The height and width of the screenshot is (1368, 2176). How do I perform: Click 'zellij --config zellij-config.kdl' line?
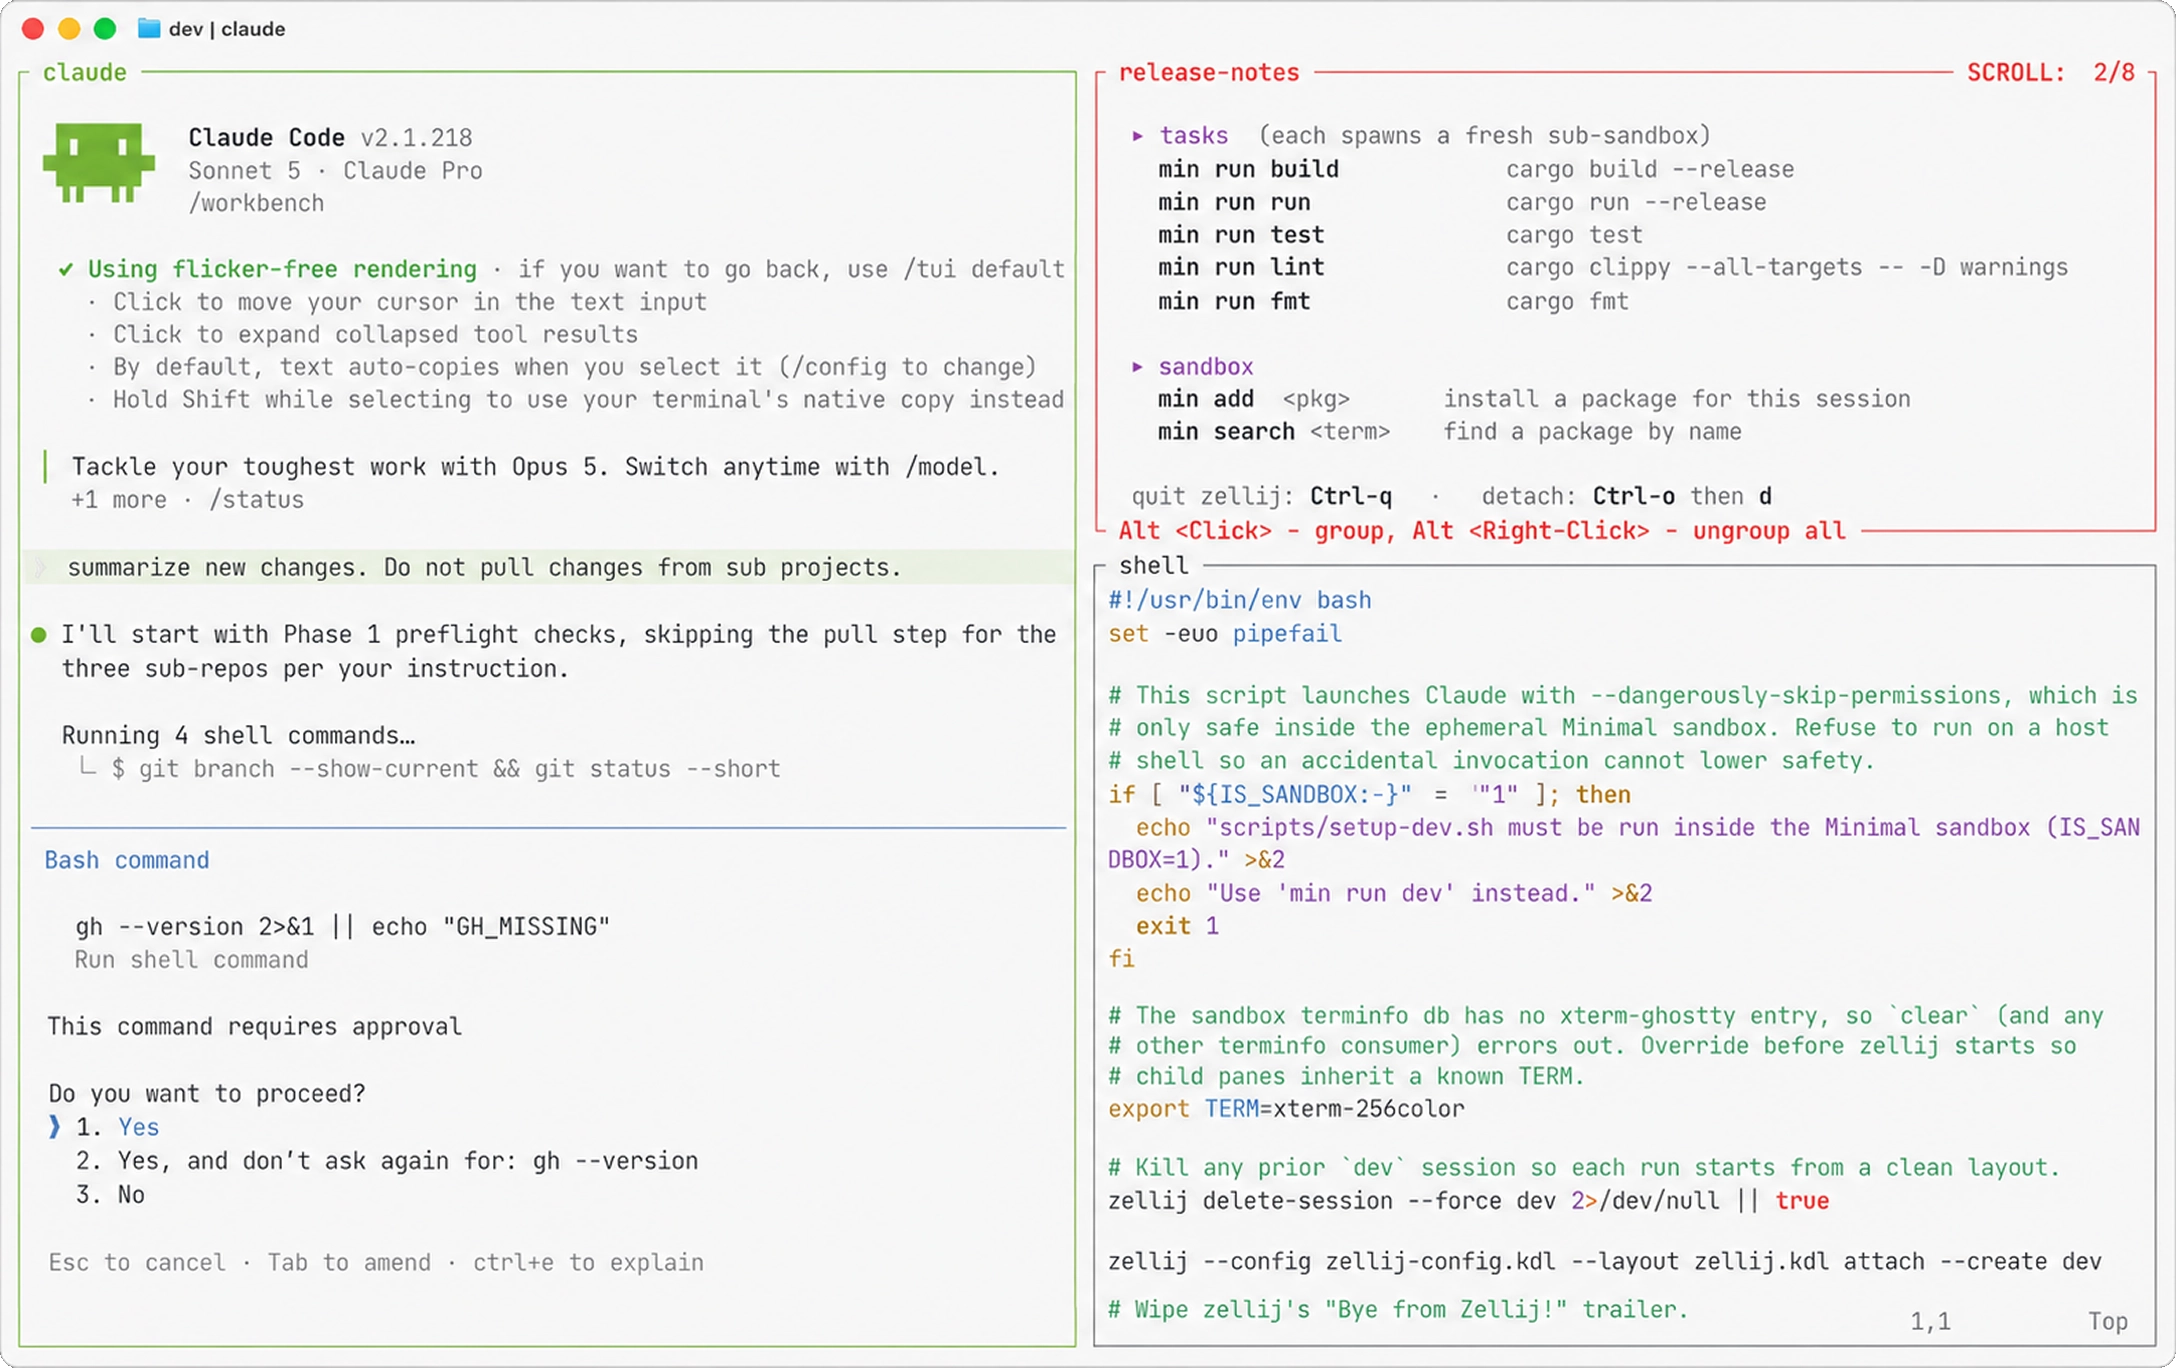[x=1605, y=1262]
